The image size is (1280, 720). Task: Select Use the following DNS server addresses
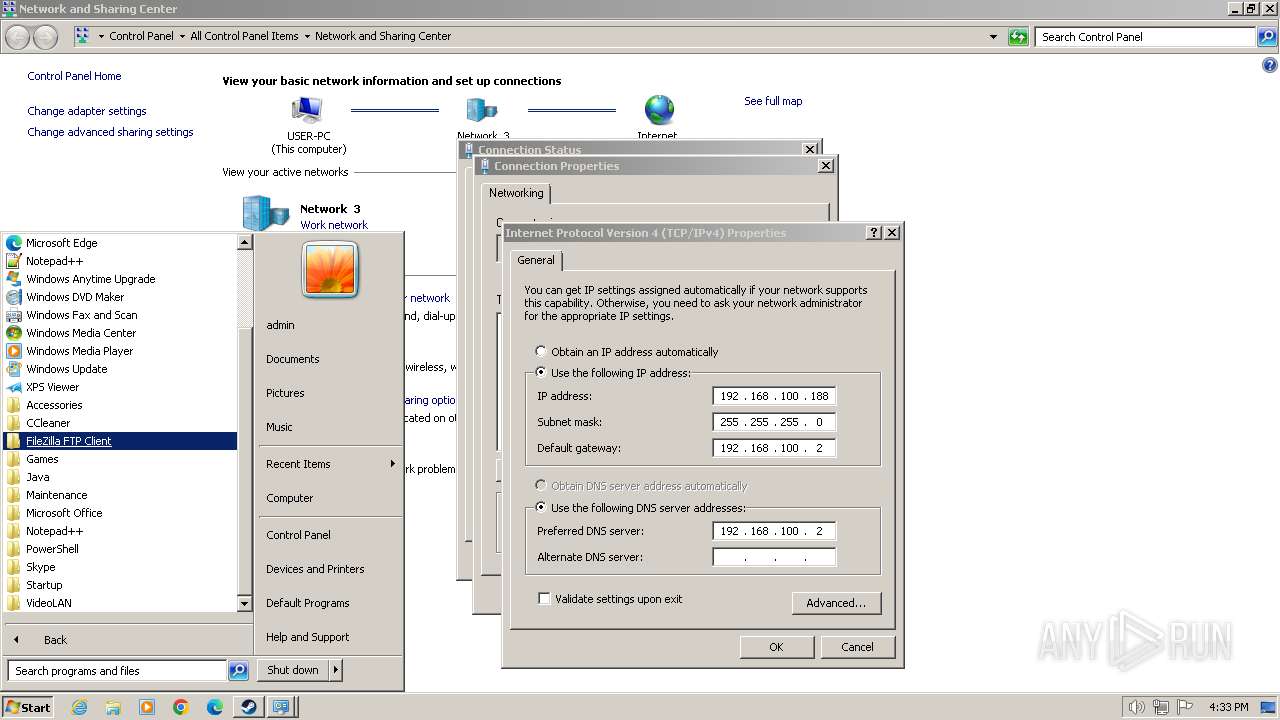coord(541,508)
